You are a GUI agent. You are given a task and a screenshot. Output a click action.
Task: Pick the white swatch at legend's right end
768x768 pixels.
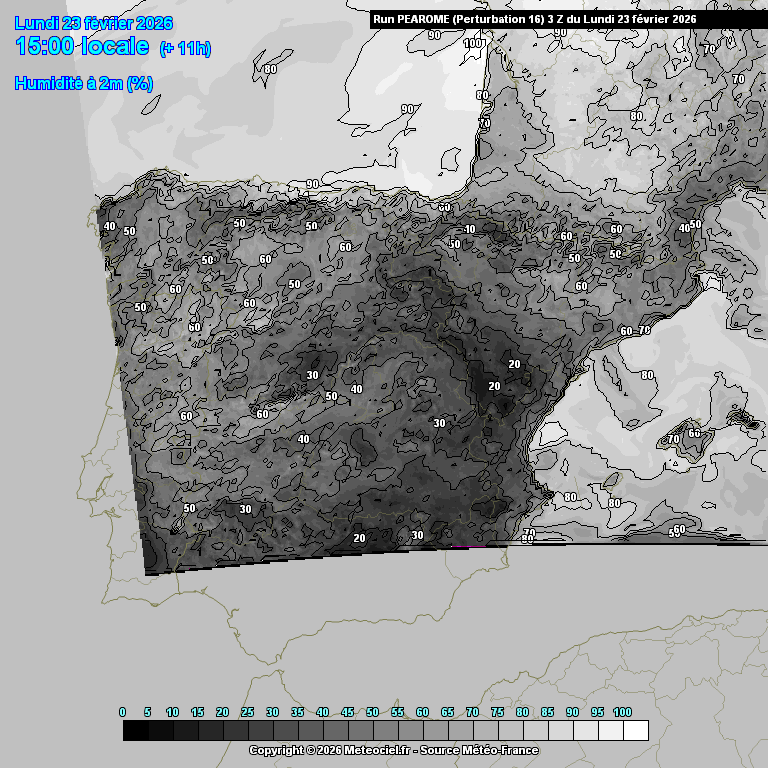point(635,731)
